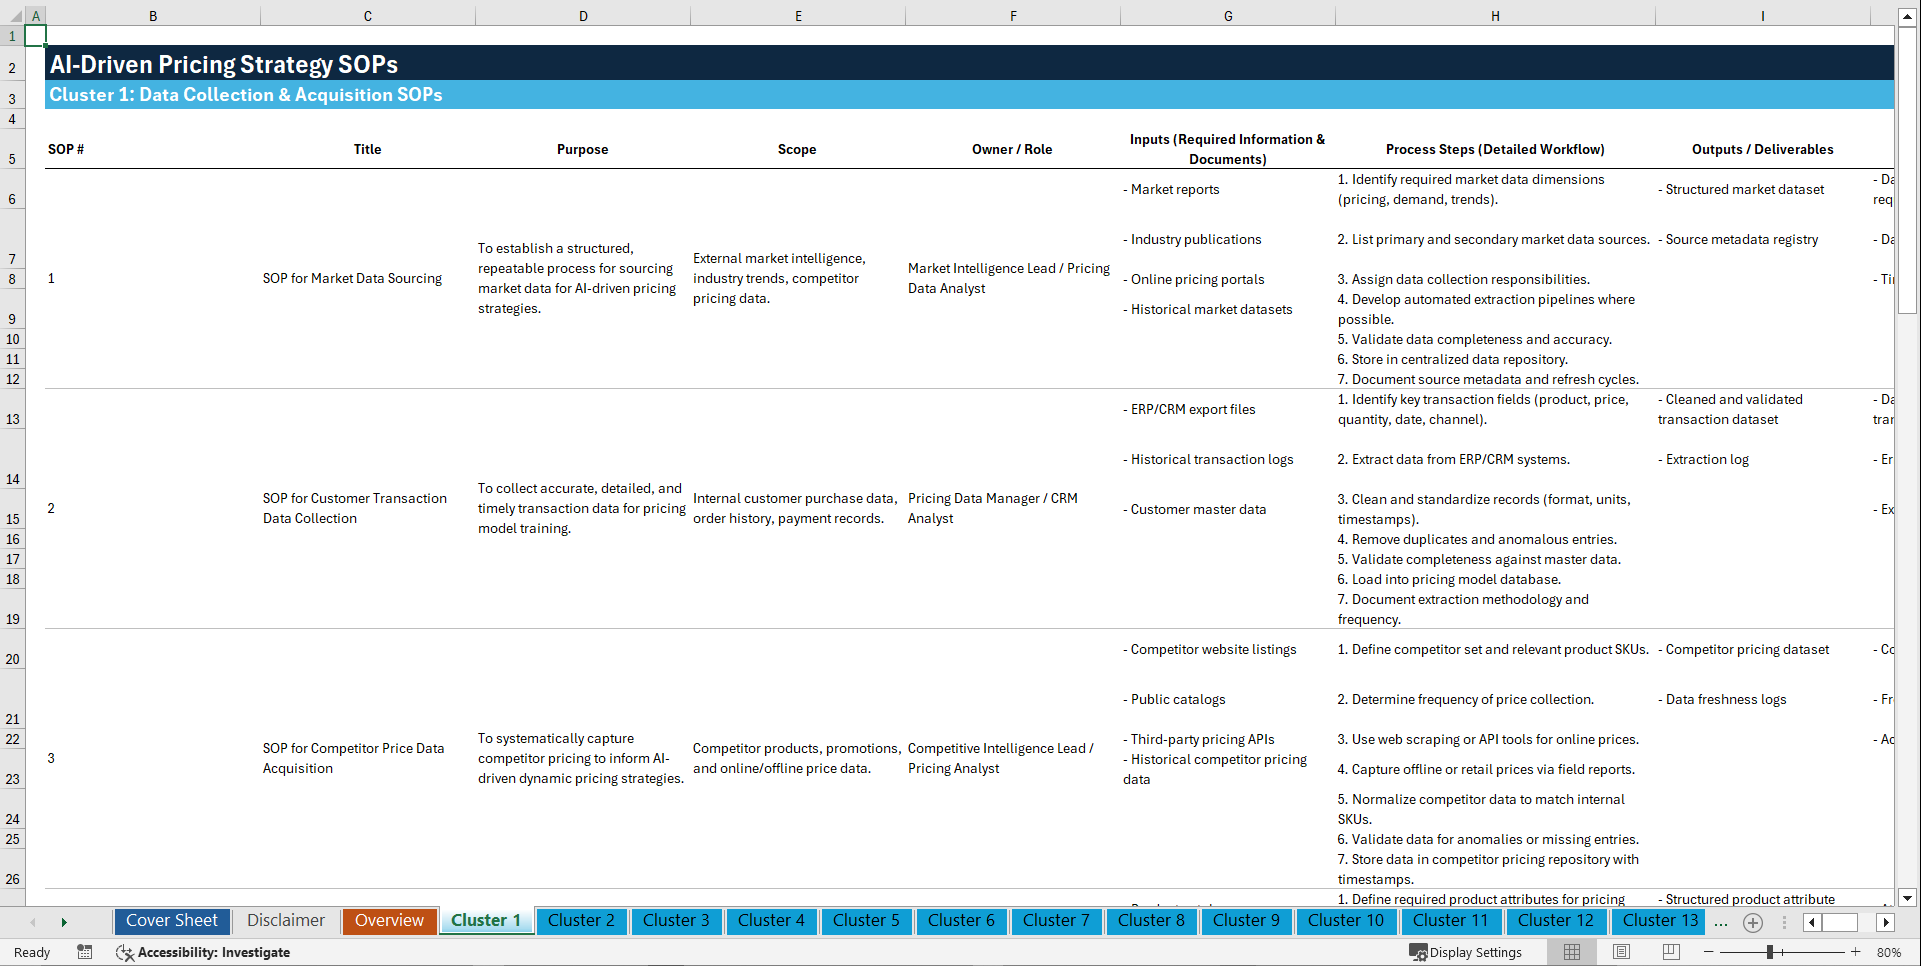
Task: Expand hidden sheets via the ellipsis
Action: click(x=1721, y=922)
